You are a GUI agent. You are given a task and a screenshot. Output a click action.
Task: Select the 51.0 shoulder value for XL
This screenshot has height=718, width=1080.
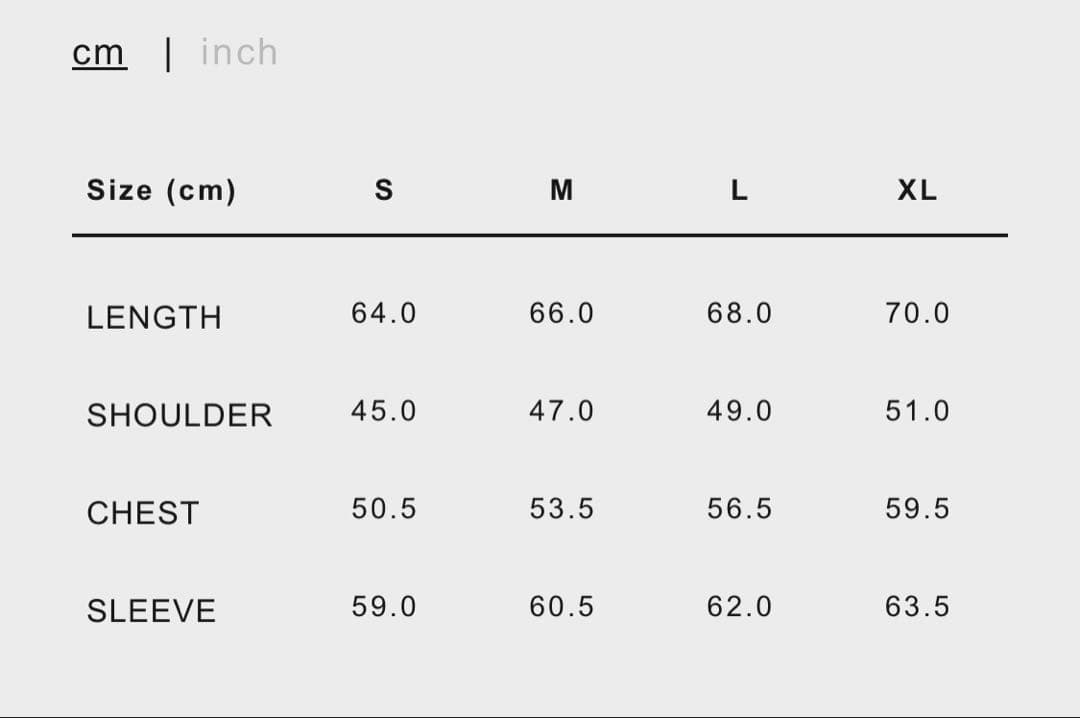pyautogui.click(x=917, y=411)
